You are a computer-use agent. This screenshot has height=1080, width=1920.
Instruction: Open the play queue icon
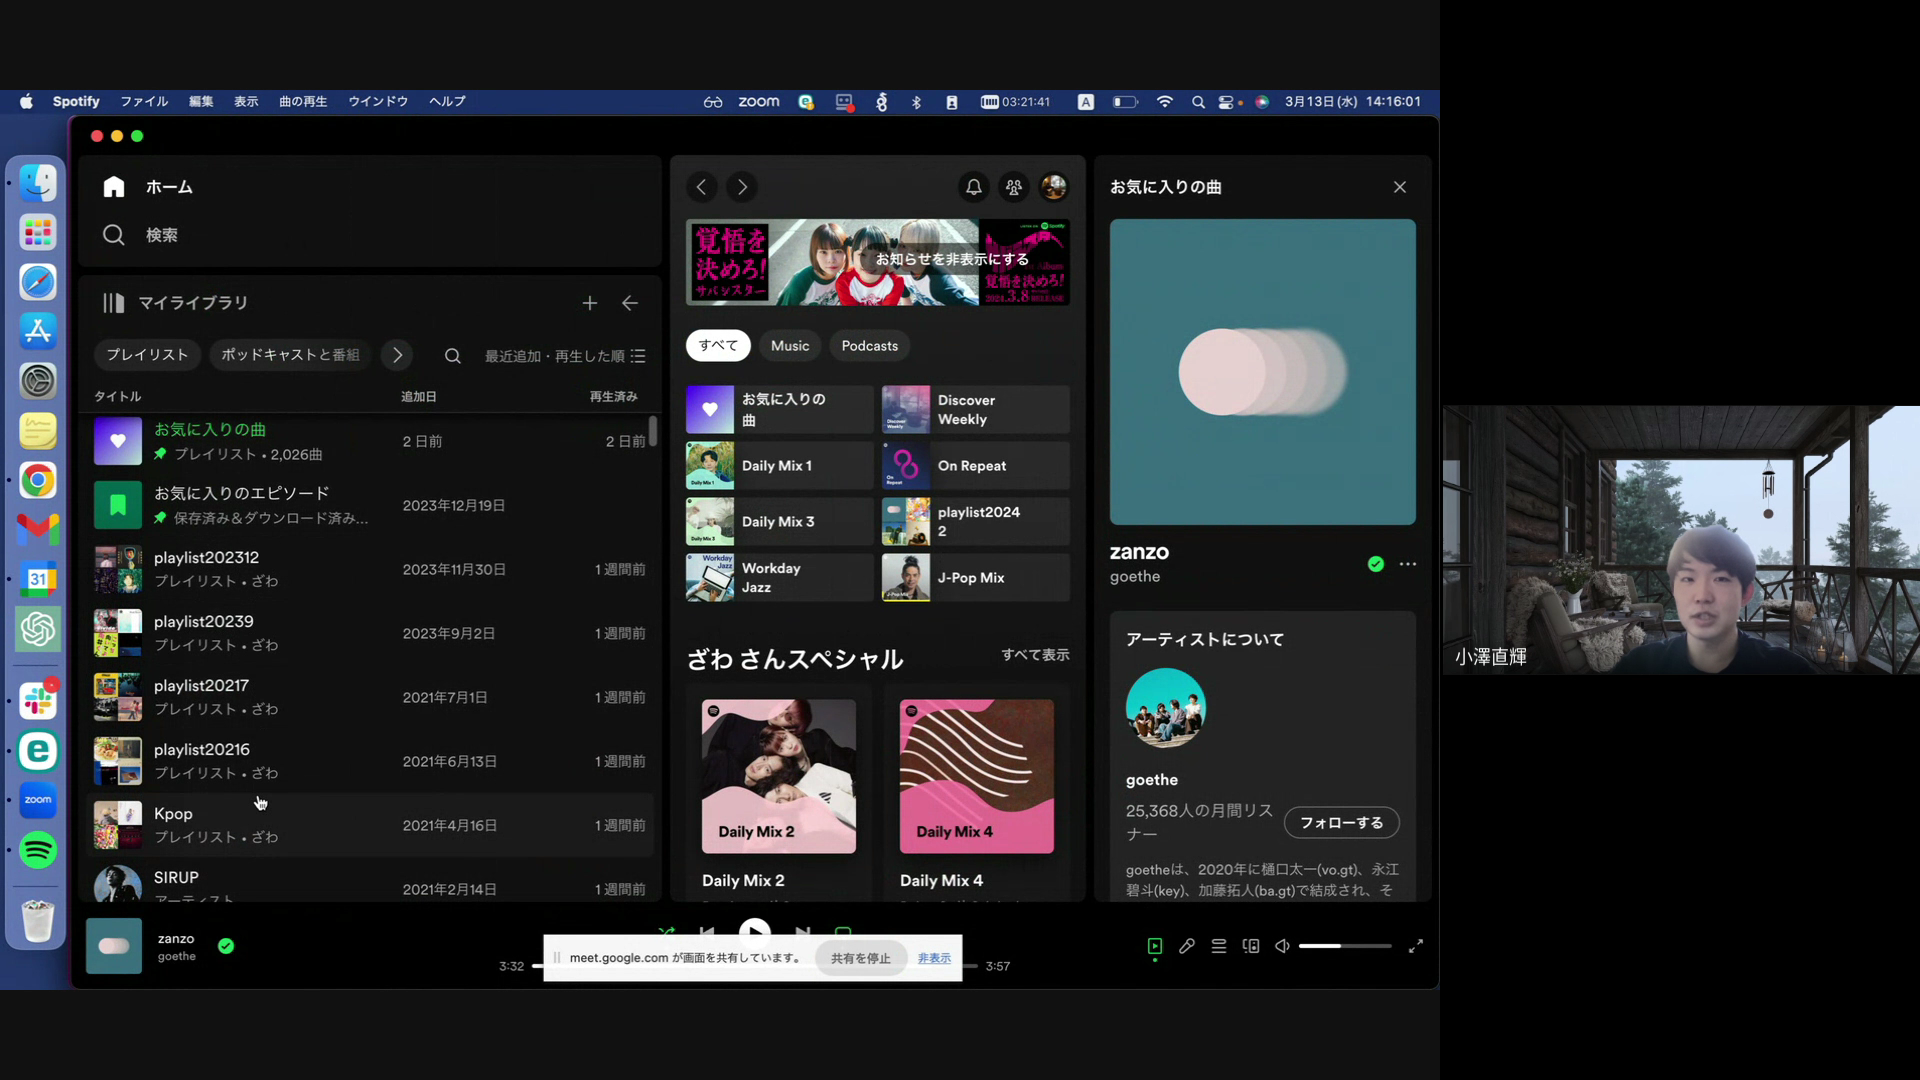tap(1218, 946)
